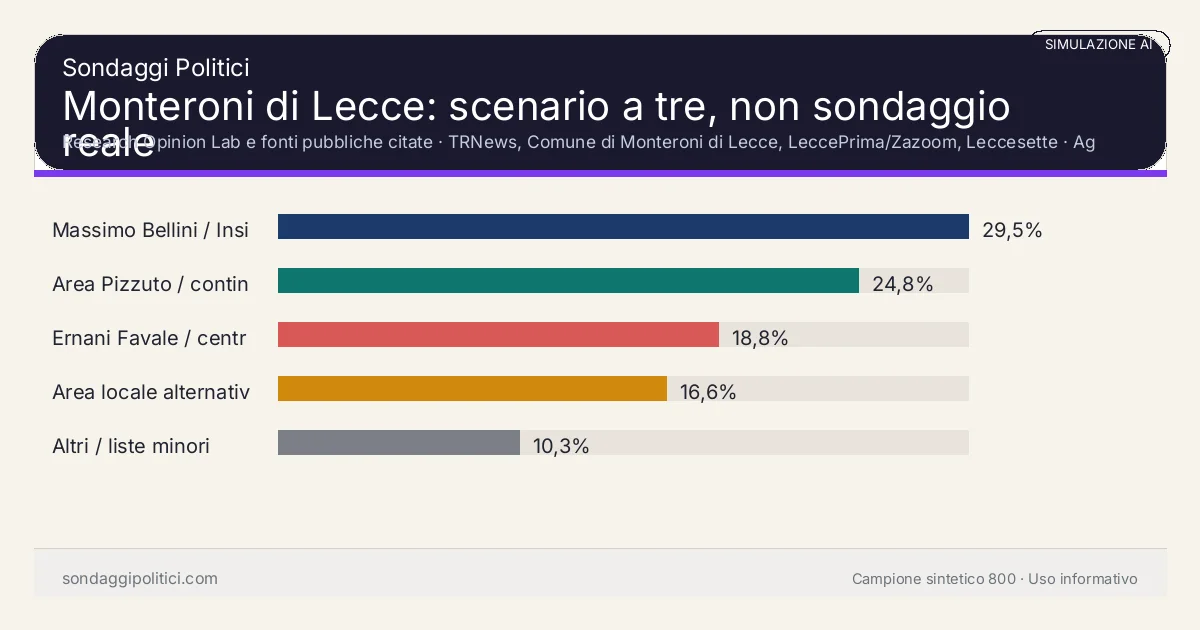
Task: Click the 16,6% value label
Action: pyautogui.click(x=708, y=392)
